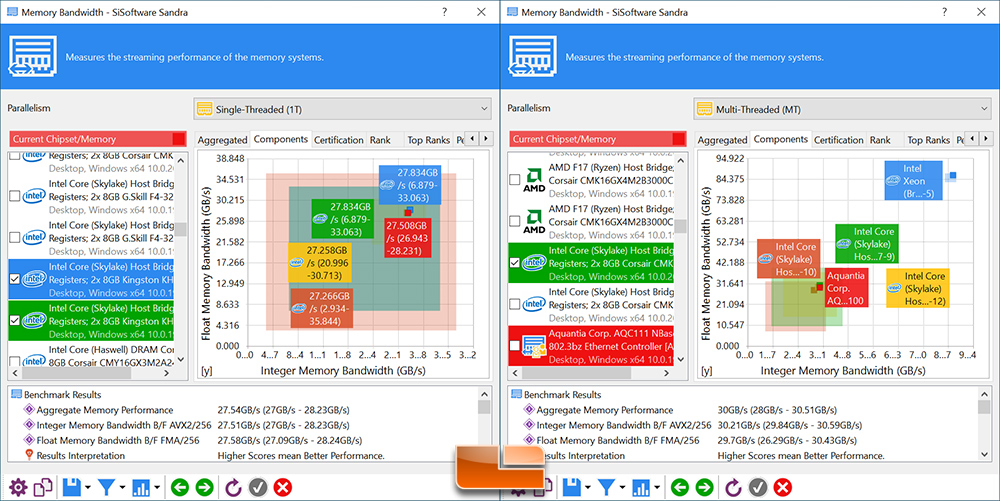The width and height of the screenshot is (1000, 501).
Task: Open the Single-Threaded (1T) parallelism dropdown
Action: 342,109
